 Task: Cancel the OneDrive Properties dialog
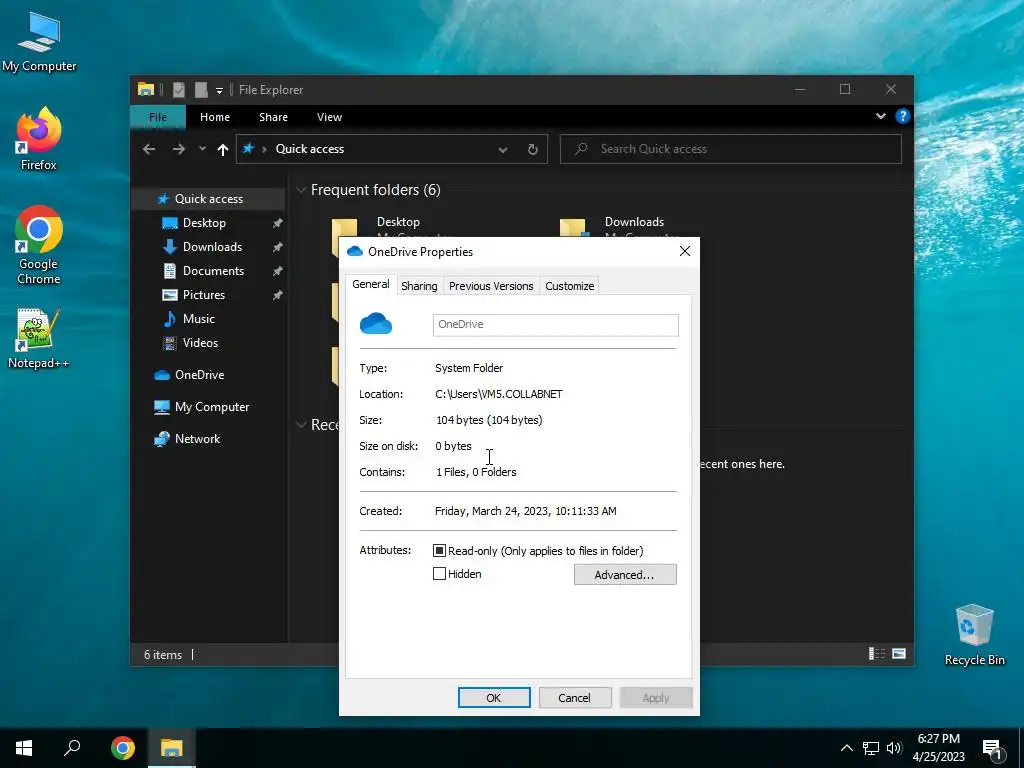click(574, 697)
